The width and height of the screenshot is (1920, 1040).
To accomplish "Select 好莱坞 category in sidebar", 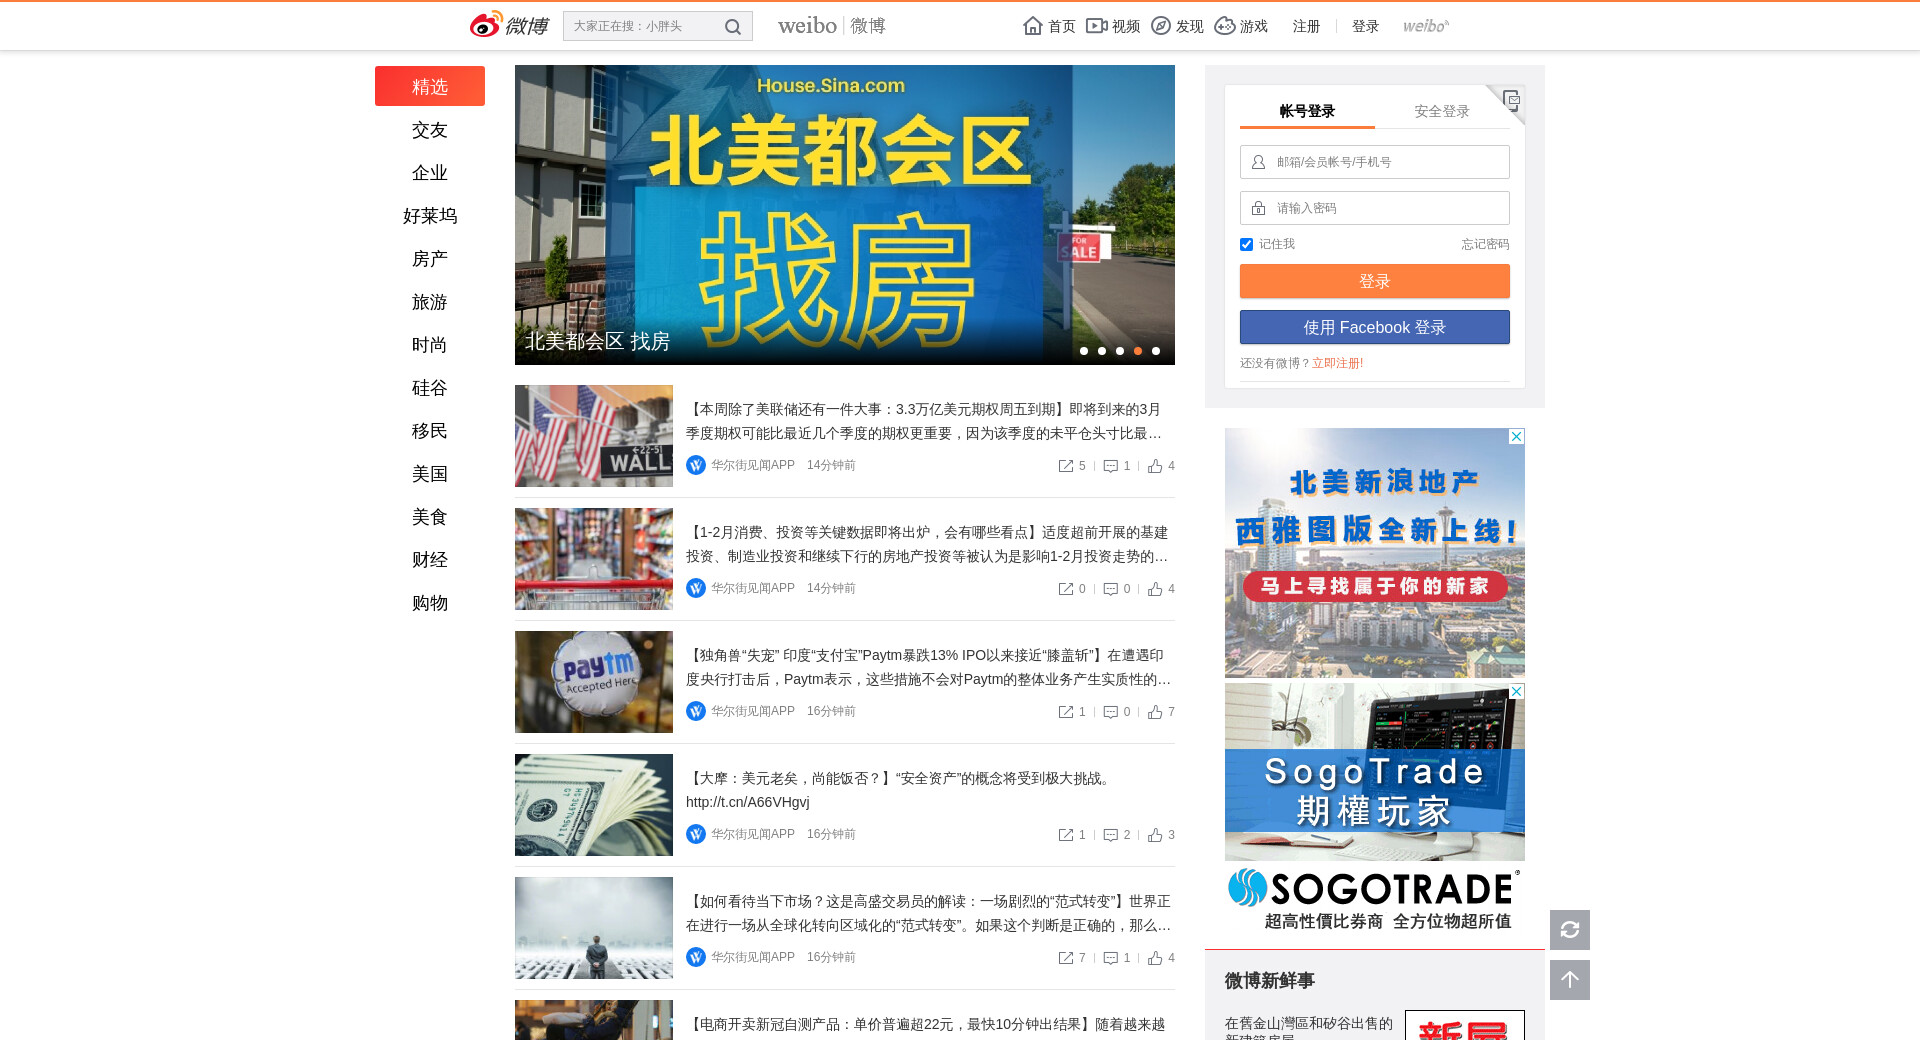I will click(x=430, y=216).
